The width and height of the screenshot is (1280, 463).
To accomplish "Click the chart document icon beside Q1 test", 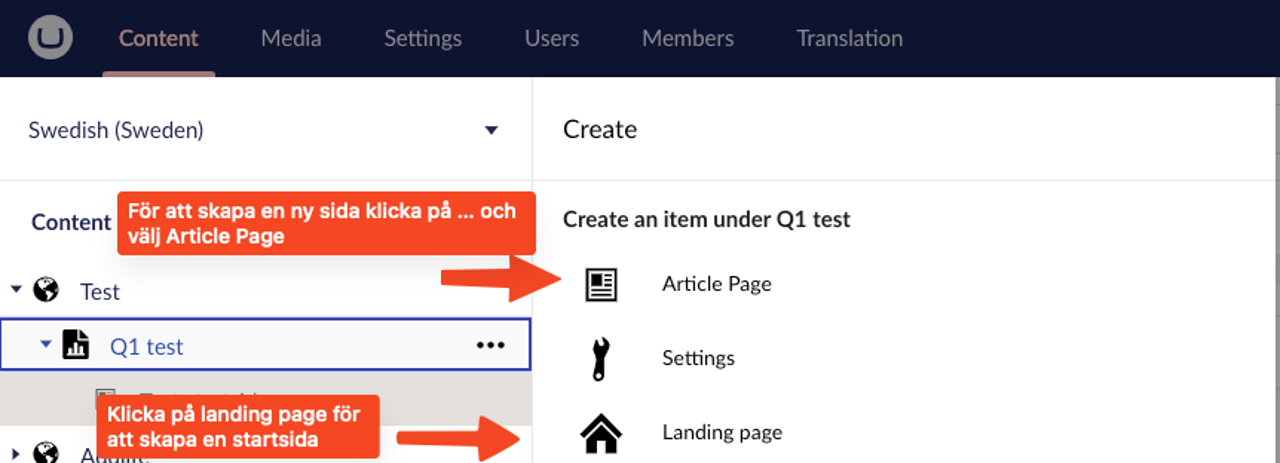I will click(x=76, y=346).
